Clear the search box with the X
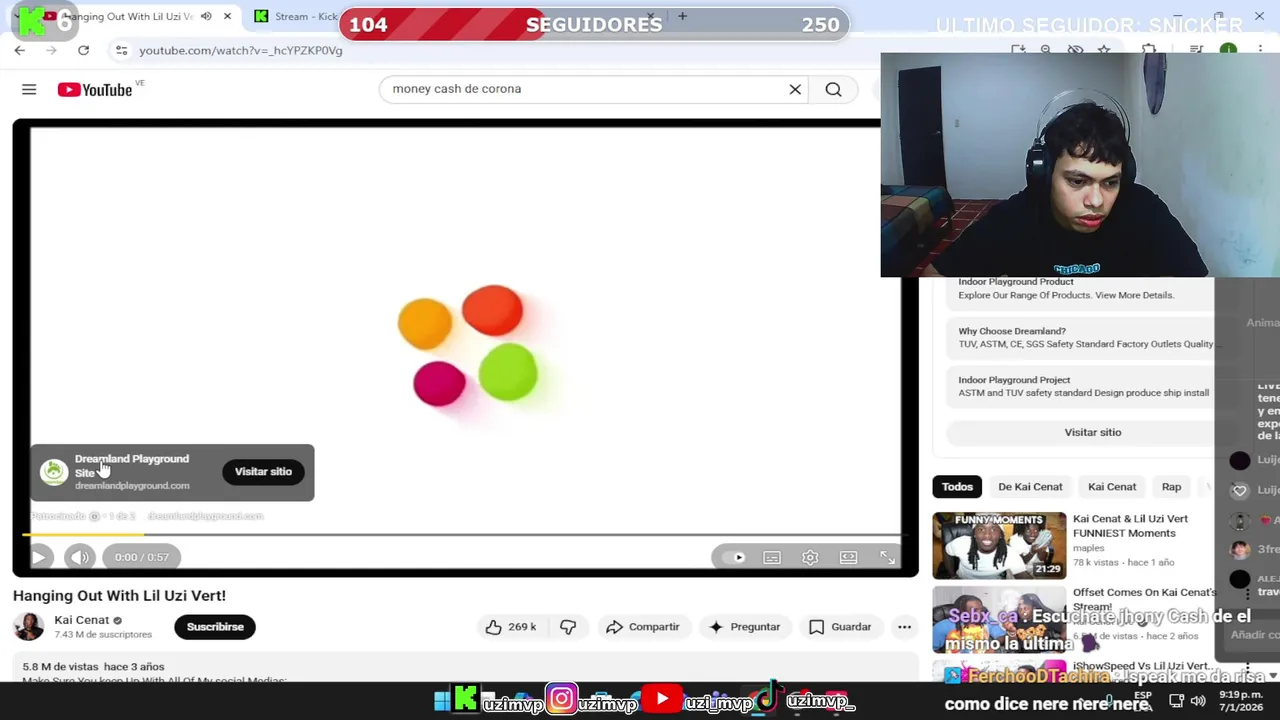The height and width of the screenshot is (720, 1280). click(x=795, y=89)
